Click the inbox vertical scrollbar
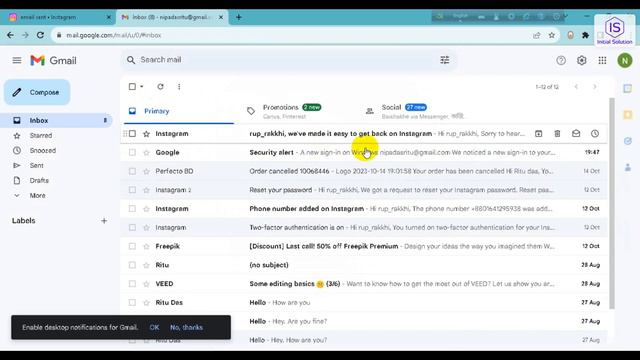This screenshot has height=360, width=640. 611,203
